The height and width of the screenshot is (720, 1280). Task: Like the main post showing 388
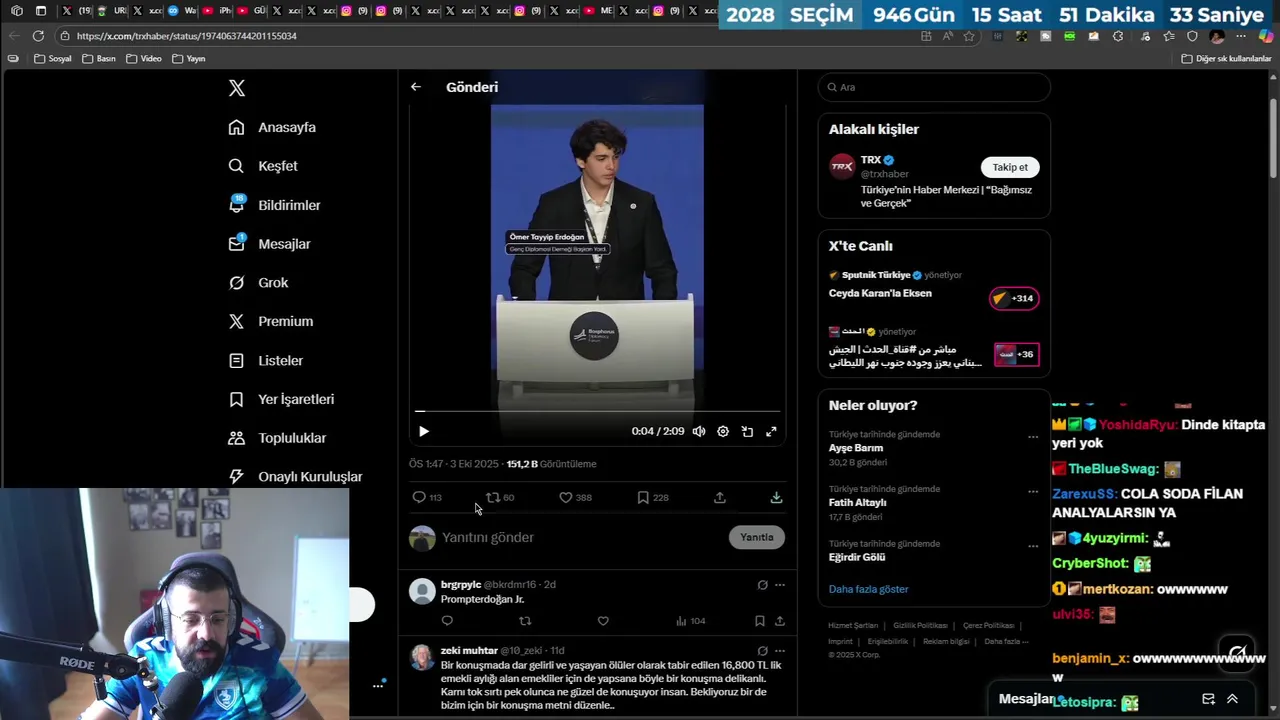(575, 497)
